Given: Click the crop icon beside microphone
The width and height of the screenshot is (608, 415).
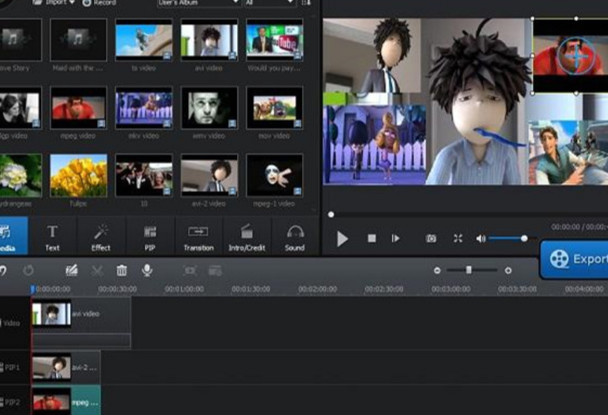Looking at the screenshot, I should tap(190, 270).
